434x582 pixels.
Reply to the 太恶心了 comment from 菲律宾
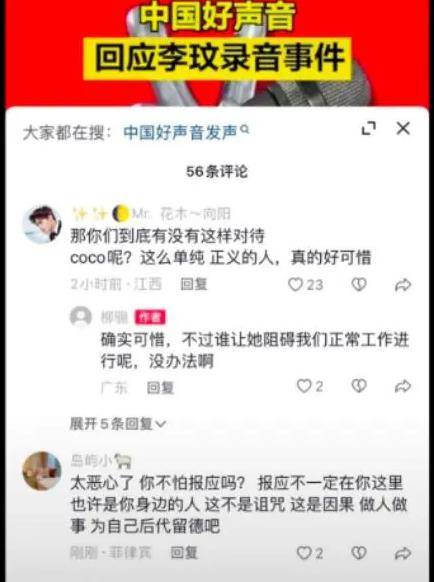coord(184,553)
